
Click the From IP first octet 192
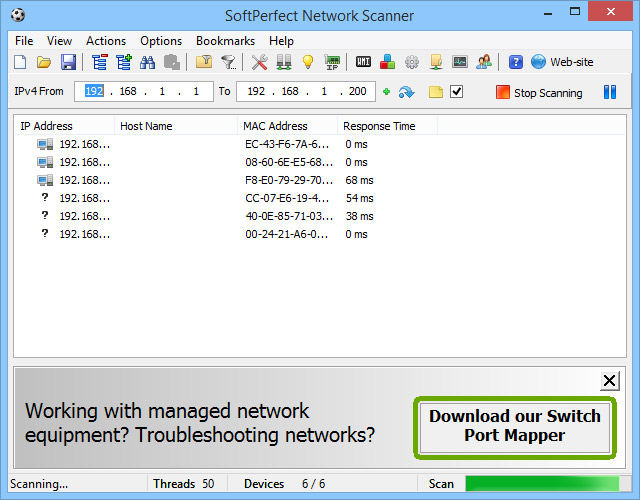[x=94, y=91]
